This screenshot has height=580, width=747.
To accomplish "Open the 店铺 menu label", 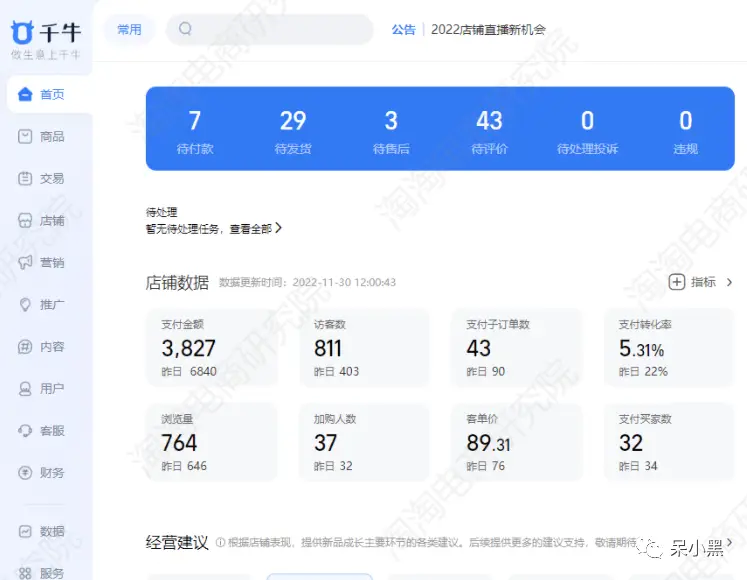I will 52,220.
